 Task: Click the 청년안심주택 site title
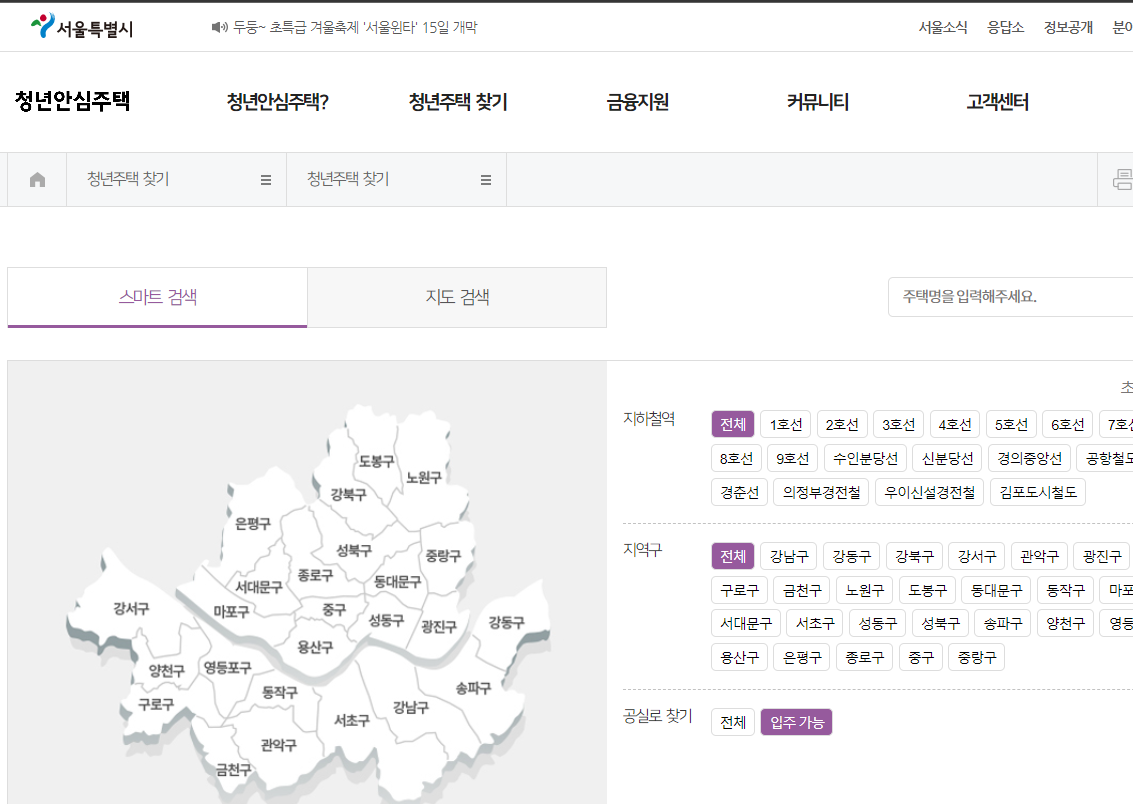click(72, 100)
